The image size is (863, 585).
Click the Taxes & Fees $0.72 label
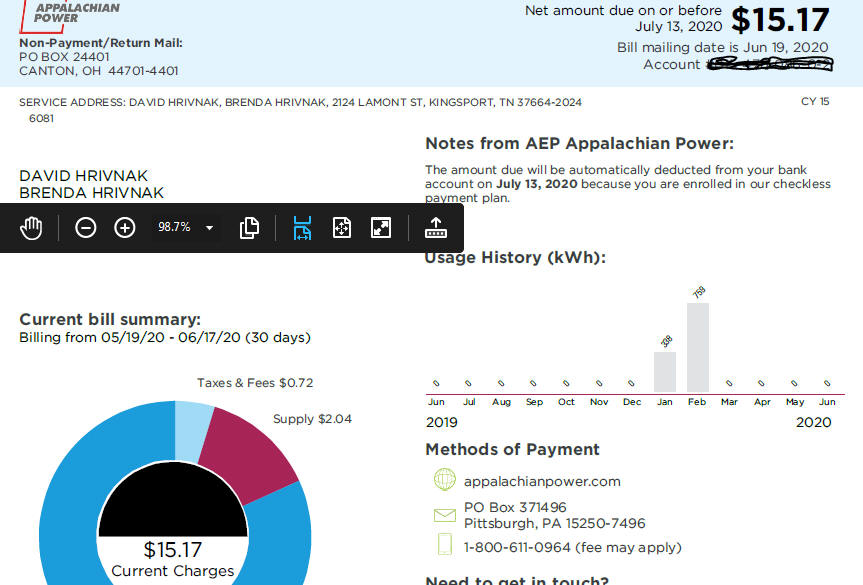point(255,382)
